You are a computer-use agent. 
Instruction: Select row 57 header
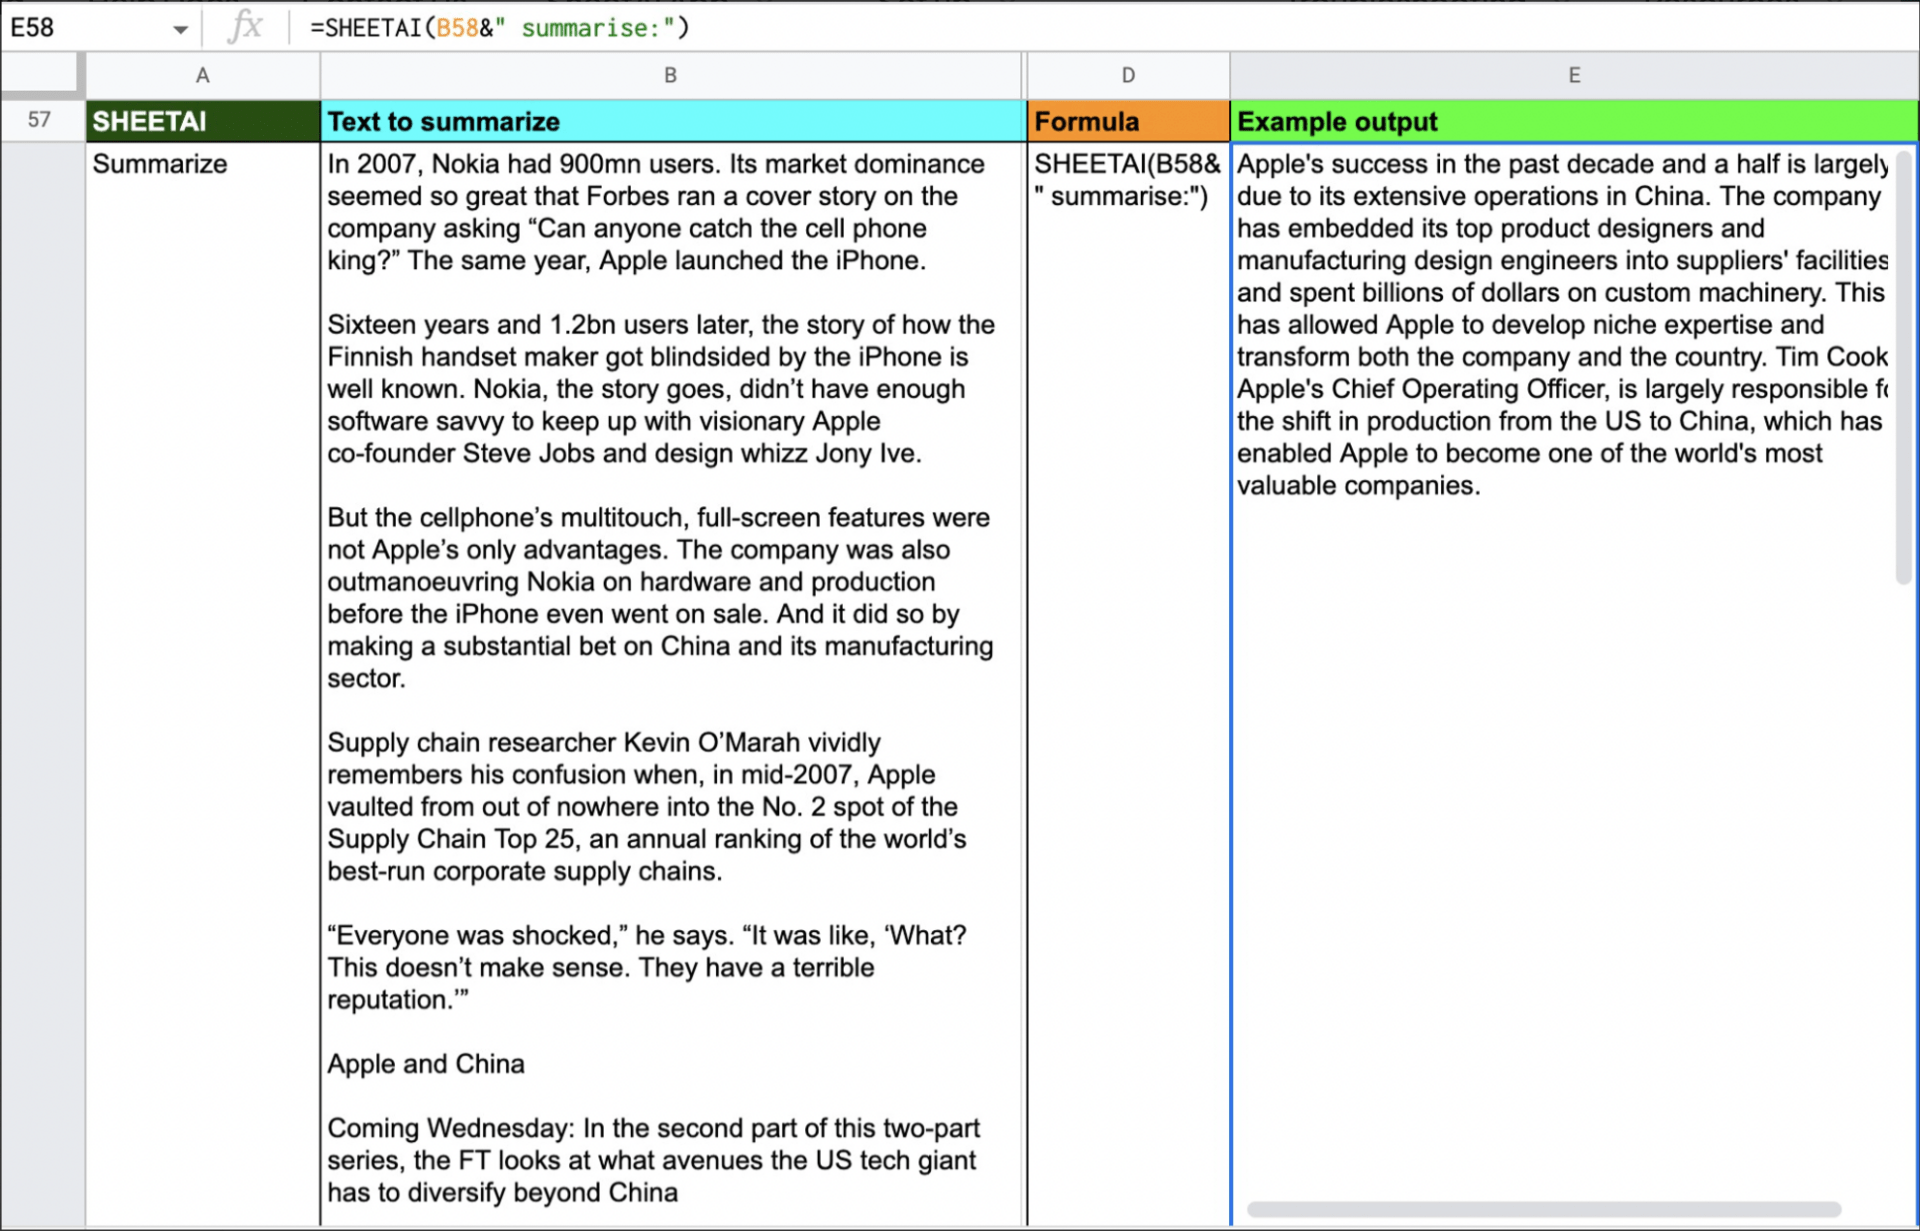pos(40,120)
